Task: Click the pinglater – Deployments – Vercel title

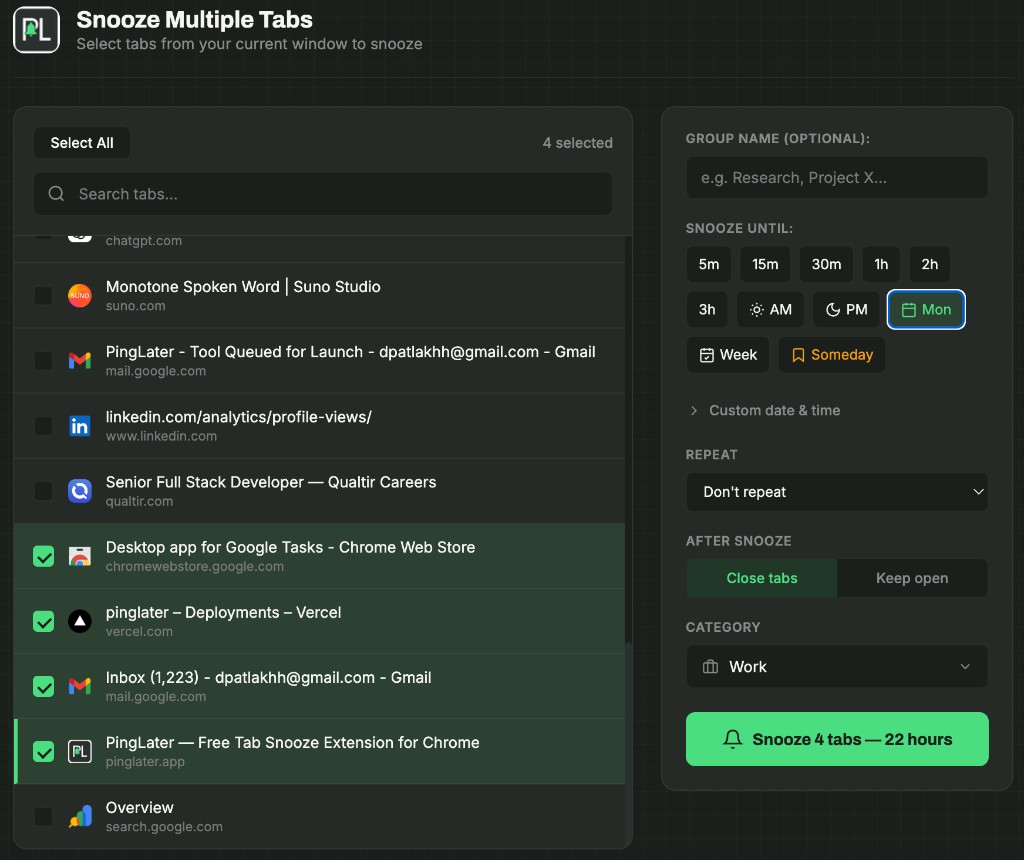Action: pos(223,613)
